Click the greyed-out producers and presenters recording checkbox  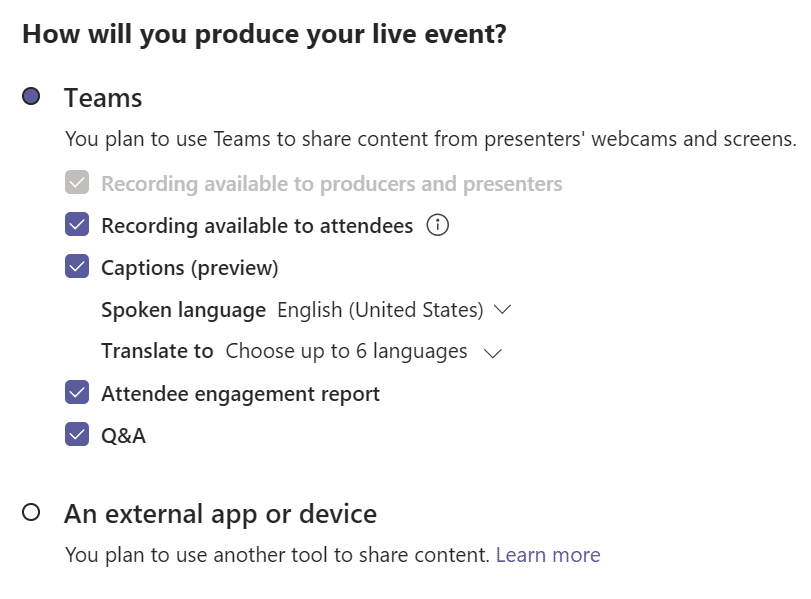click(77, 183)
